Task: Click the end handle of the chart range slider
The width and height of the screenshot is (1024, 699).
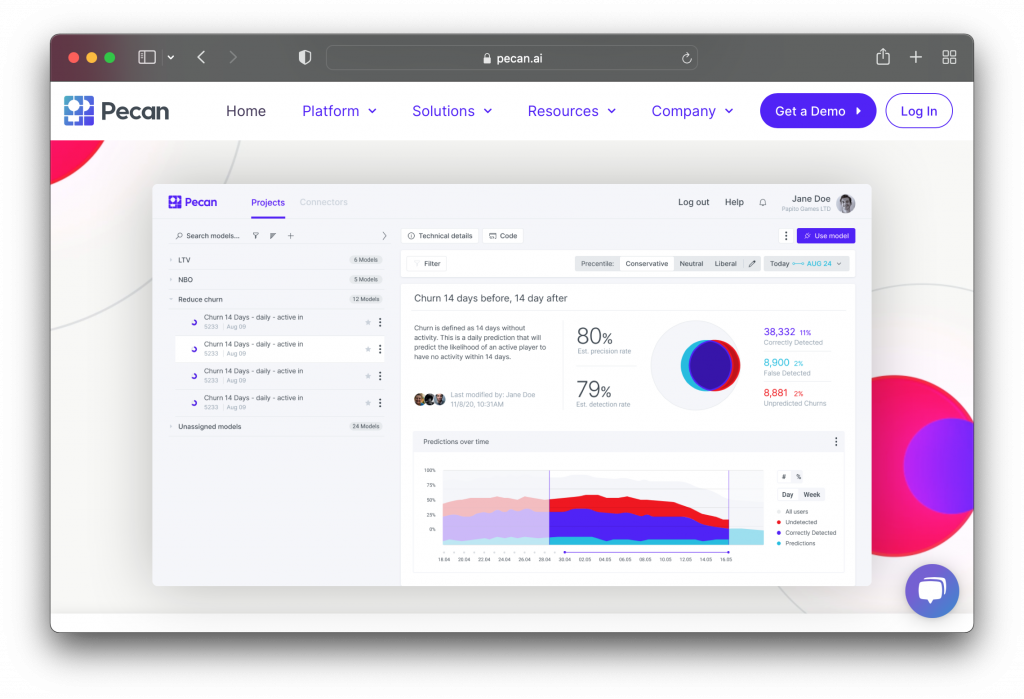Action: [728, 553]
